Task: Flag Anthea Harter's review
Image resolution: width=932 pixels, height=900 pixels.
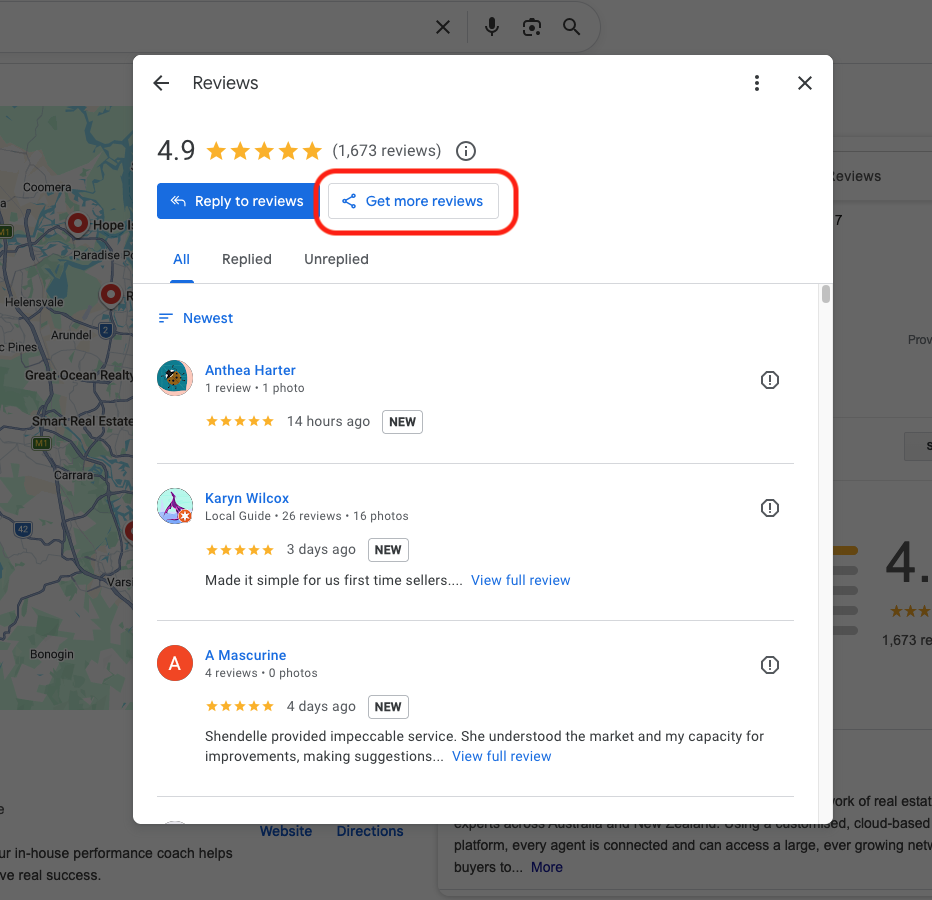Action: coord(770,380)
